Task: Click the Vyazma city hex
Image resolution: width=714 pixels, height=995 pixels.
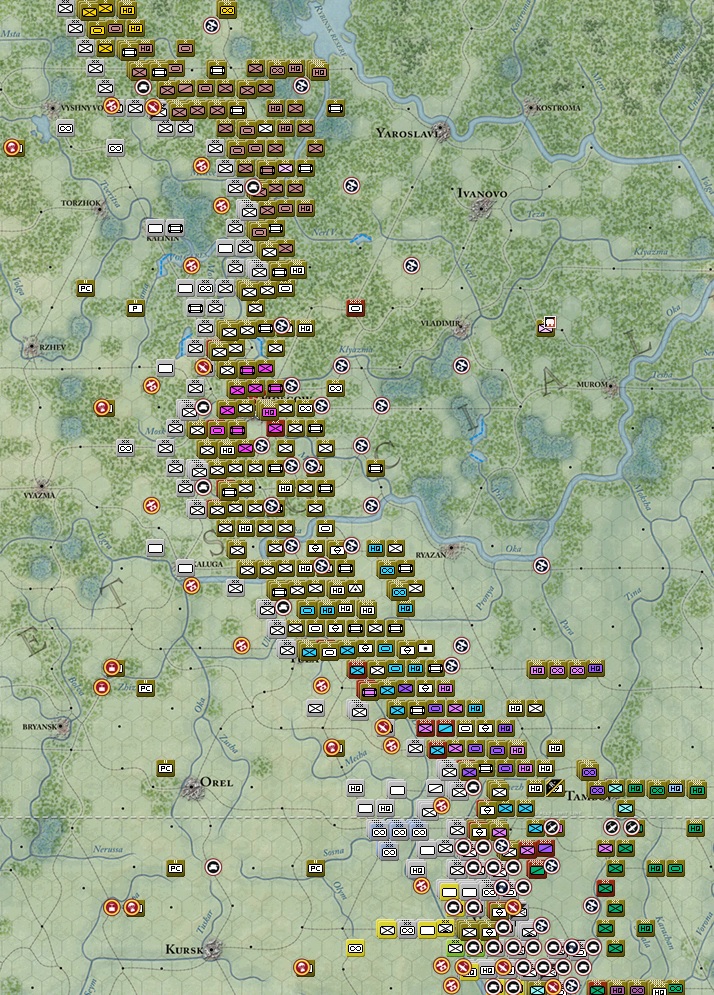Action: tap(42, 486)
